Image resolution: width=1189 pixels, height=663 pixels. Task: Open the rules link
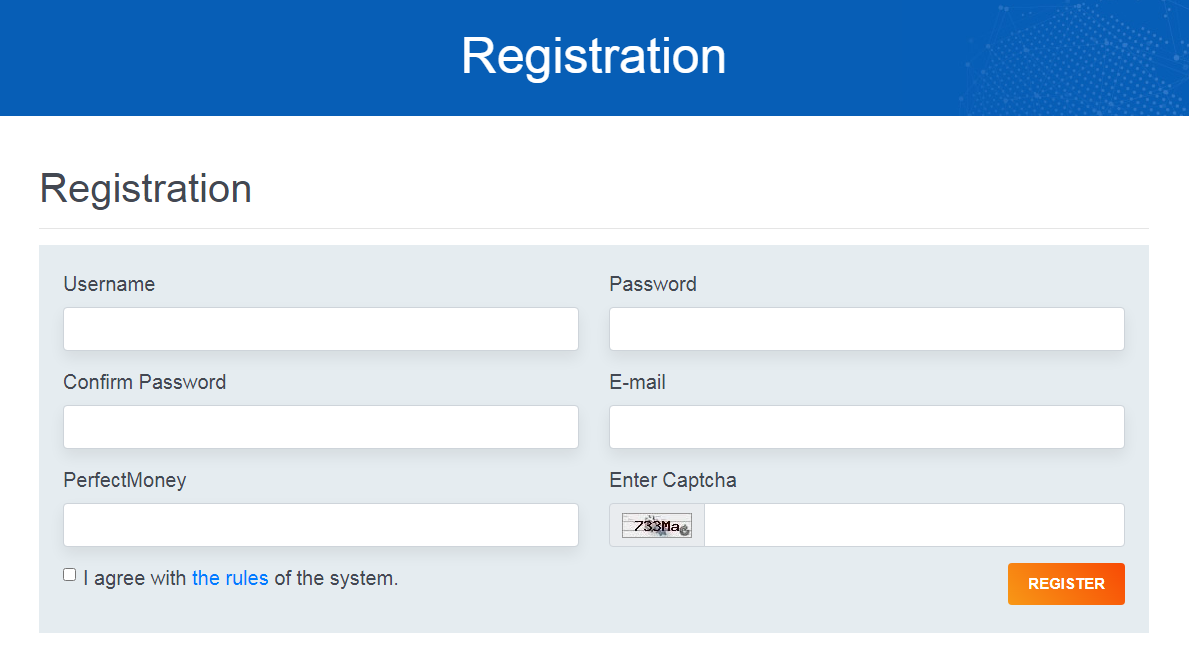(x=230, y=578)
